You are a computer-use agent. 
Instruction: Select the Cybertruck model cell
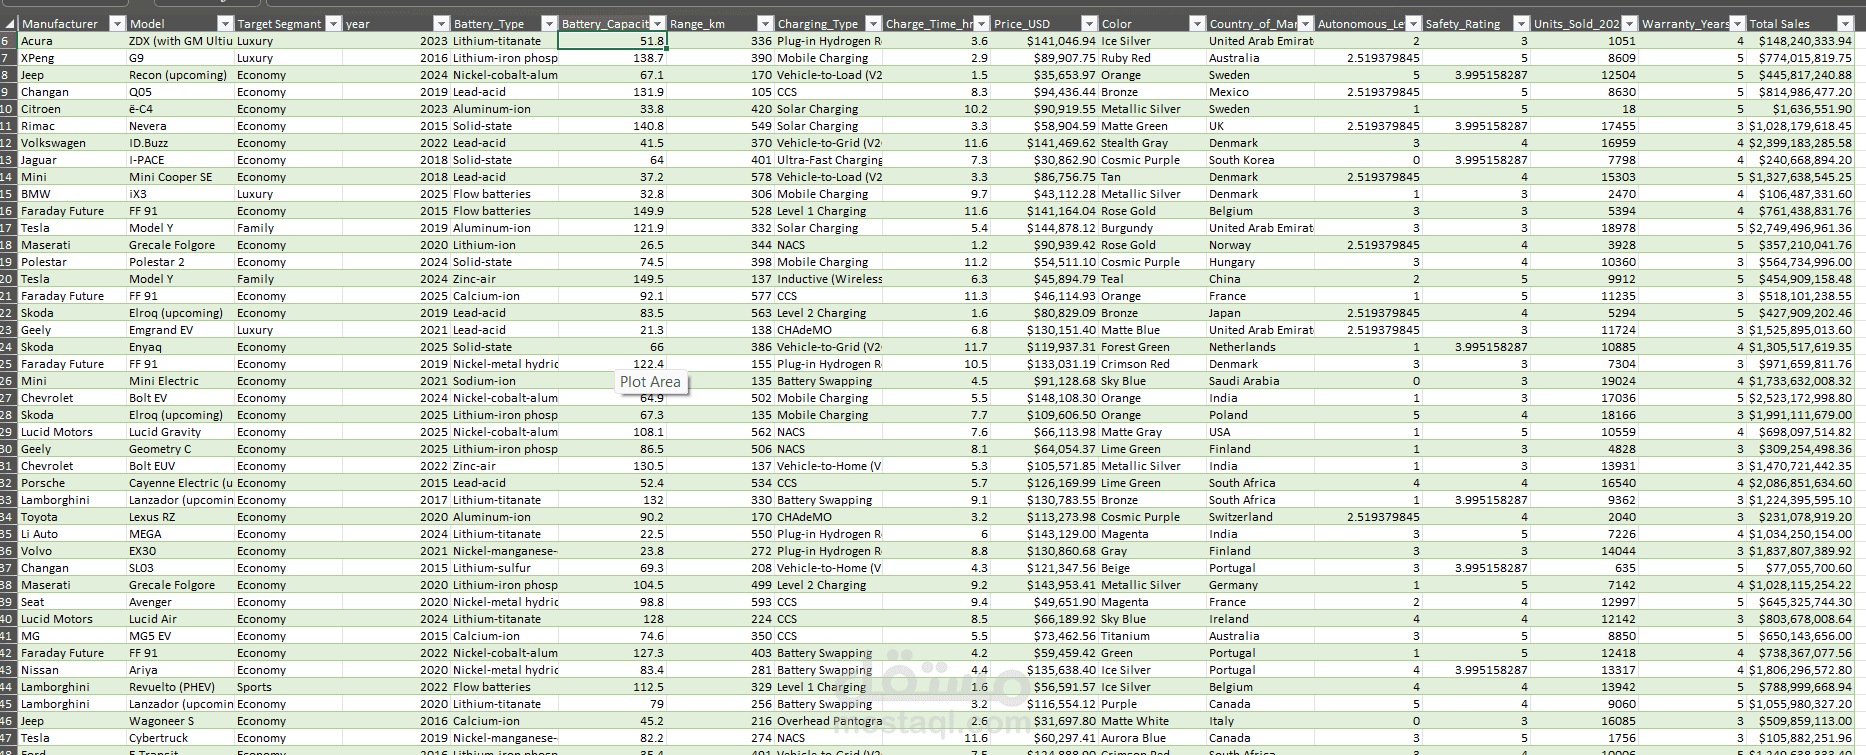[180, 738]
